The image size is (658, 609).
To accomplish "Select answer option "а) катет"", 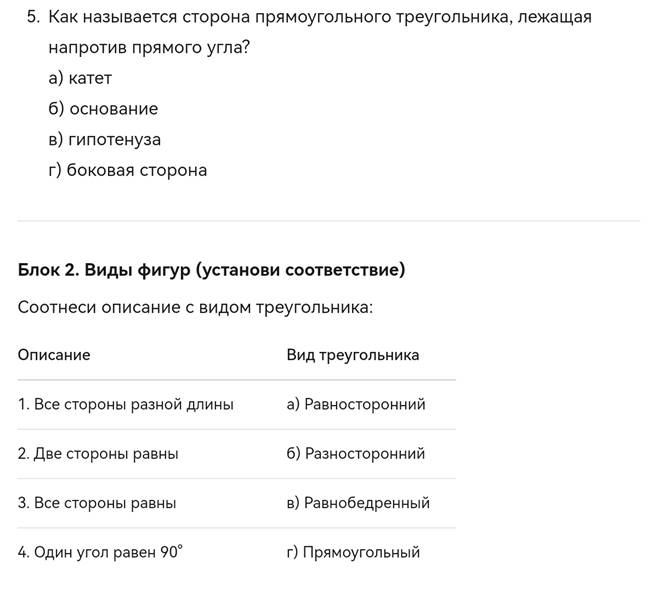I will tap(80, 78).
